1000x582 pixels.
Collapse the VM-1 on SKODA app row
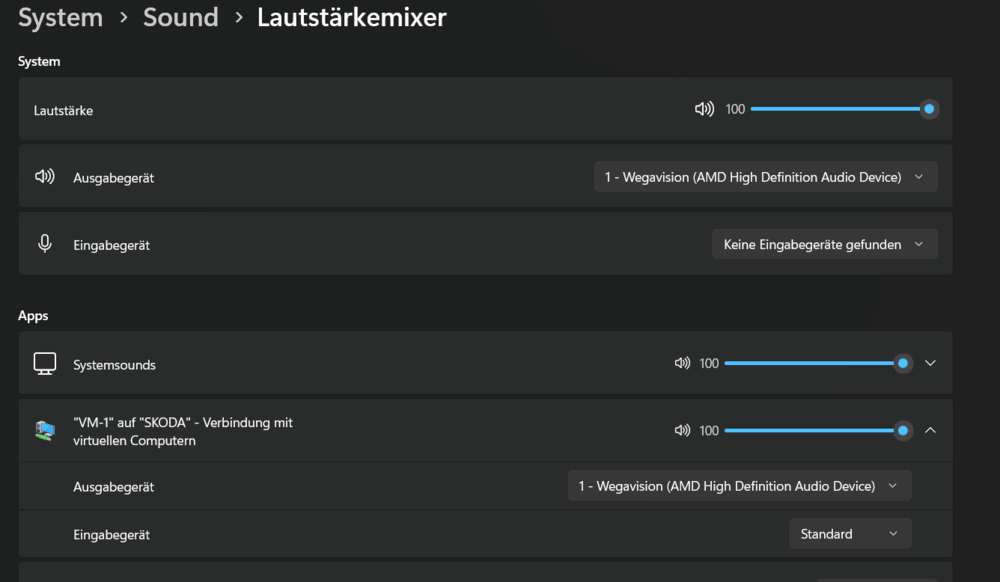(x=930, y=430)
